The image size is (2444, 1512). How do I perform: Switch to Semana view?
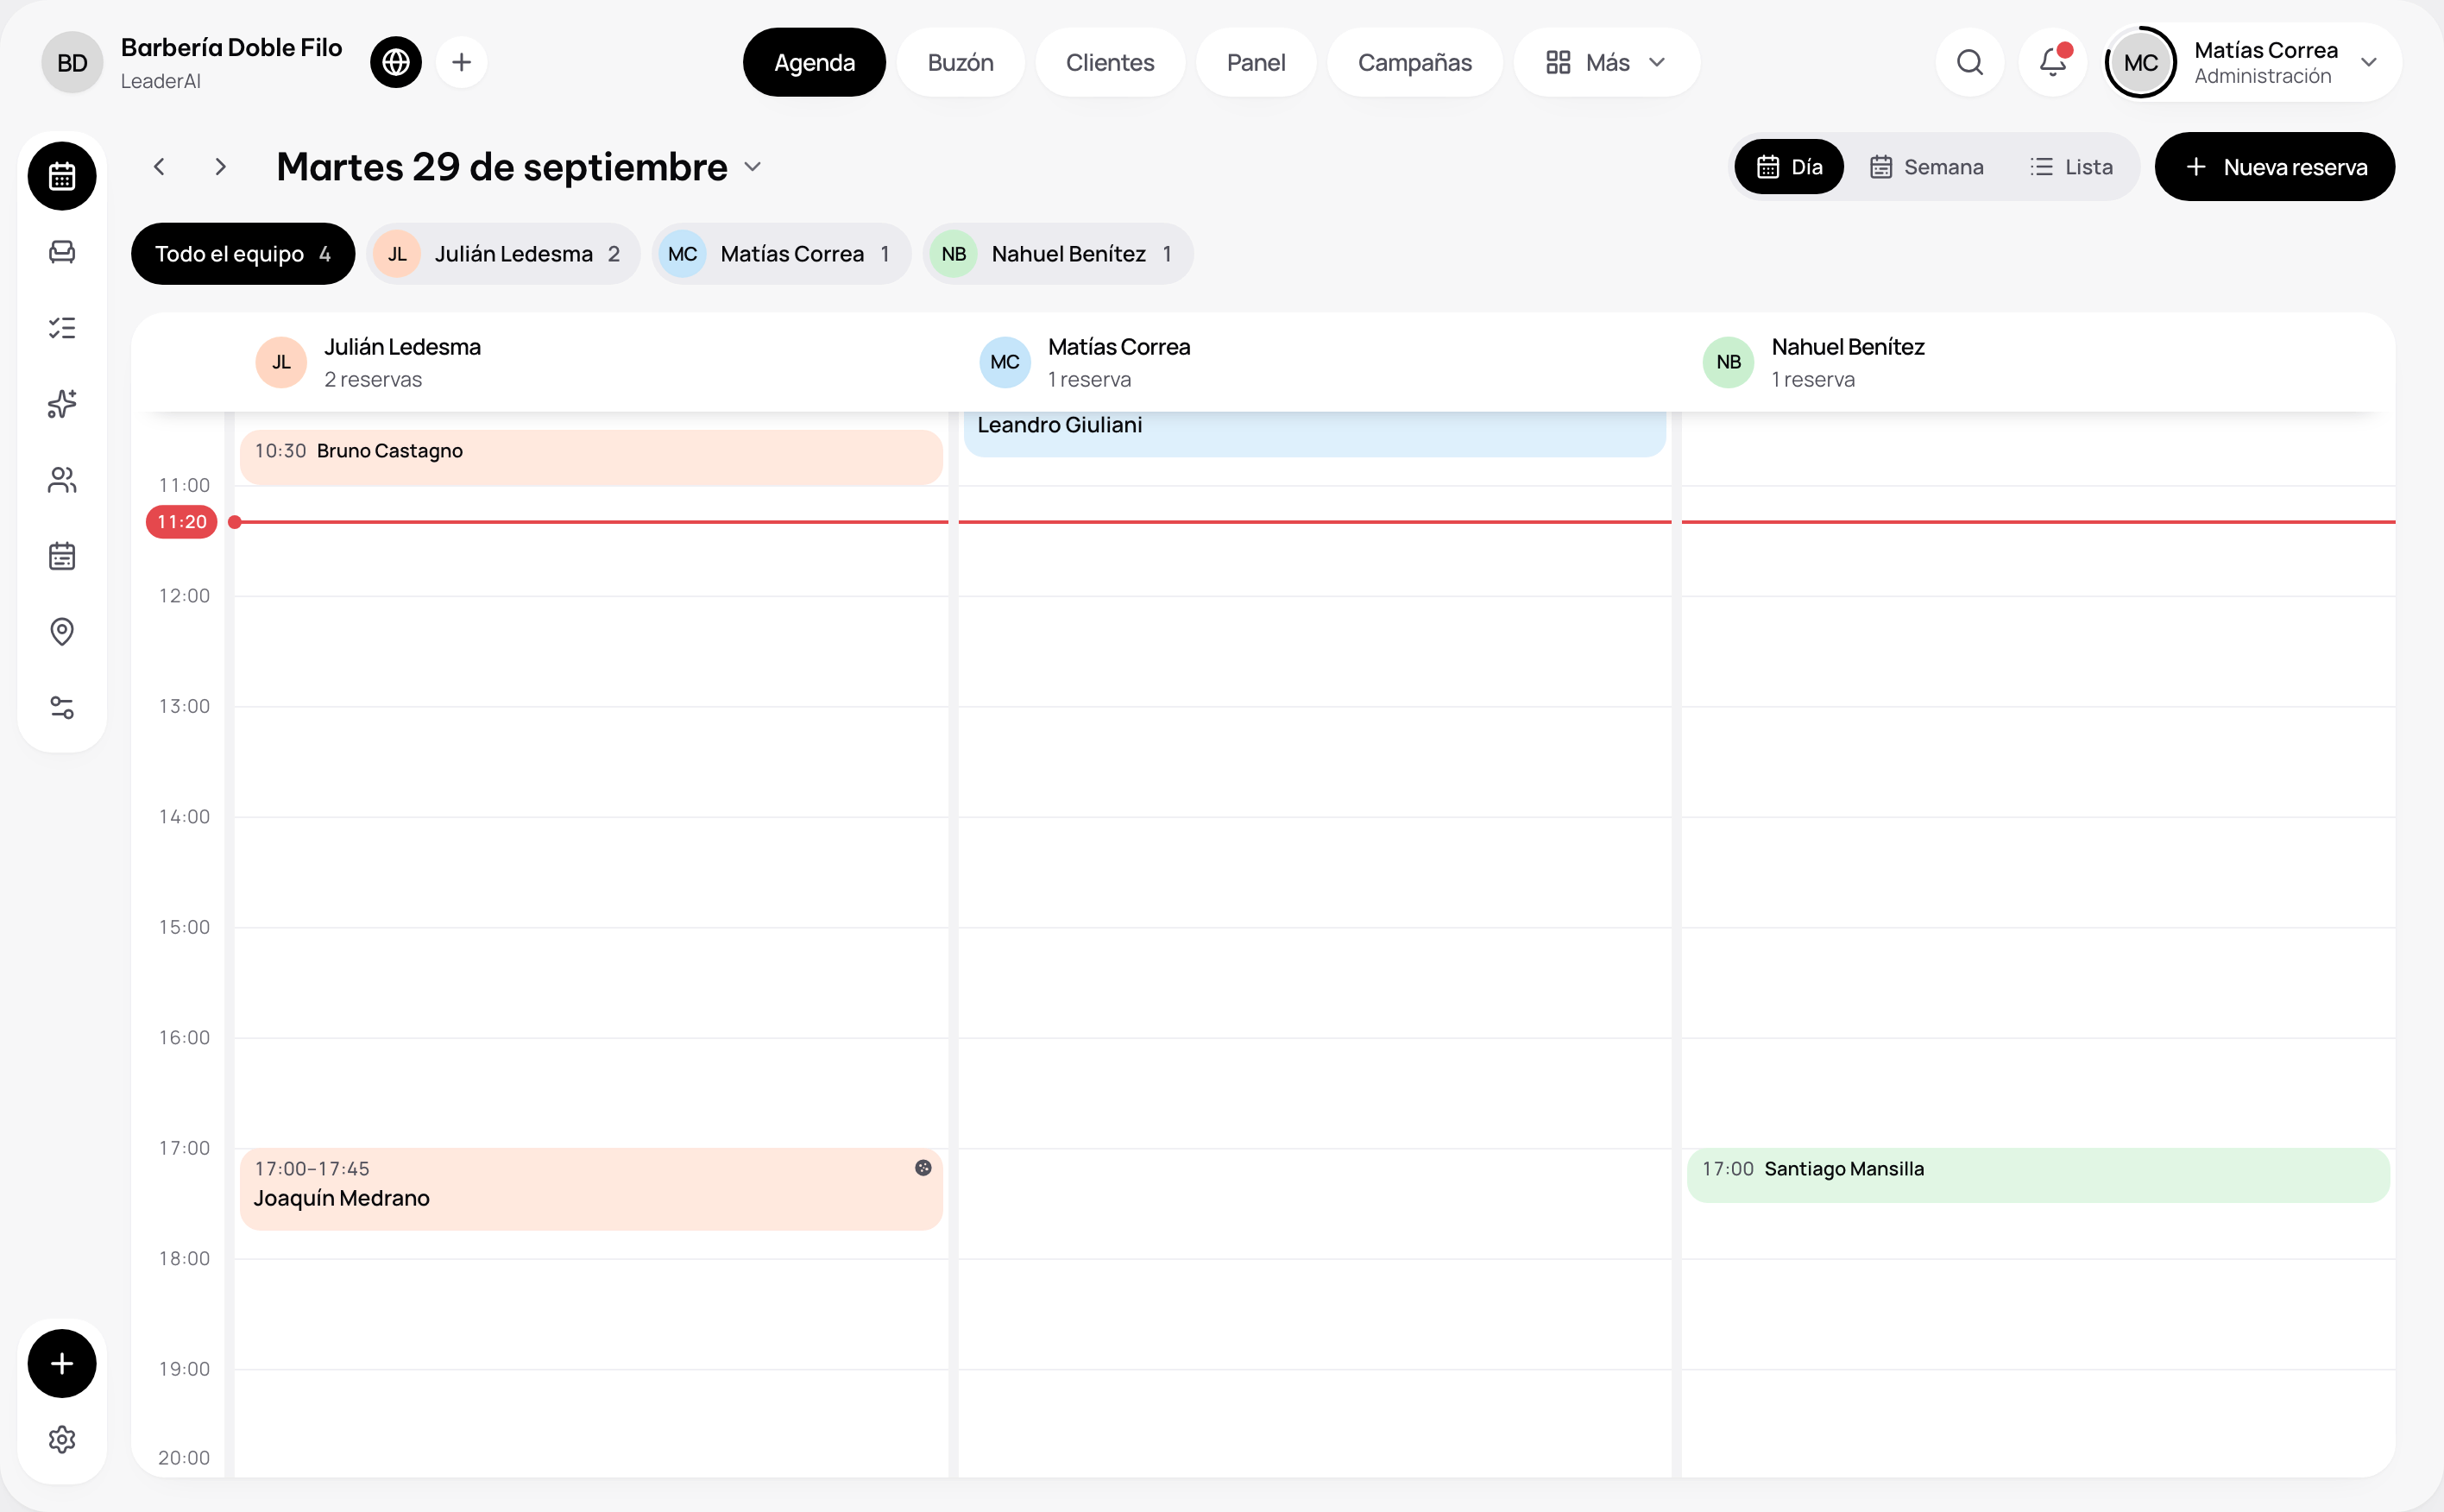[x=1926, y=166]
